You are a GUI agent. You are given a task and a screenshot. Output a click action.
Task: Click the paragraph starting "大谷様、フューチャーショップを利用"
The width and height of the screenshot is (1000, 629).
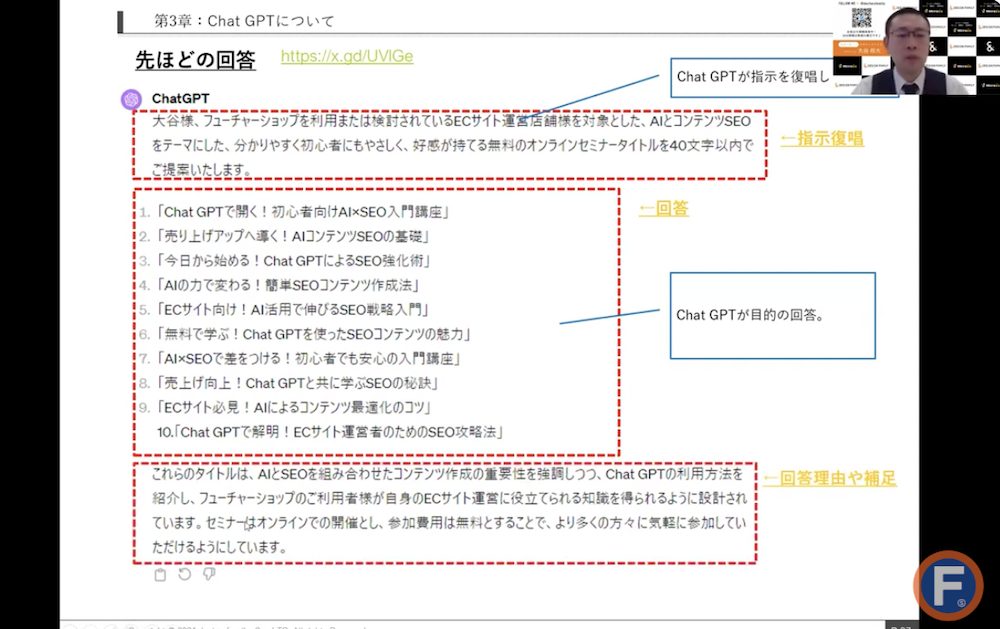pyautogui.click(x=453, y=145)
